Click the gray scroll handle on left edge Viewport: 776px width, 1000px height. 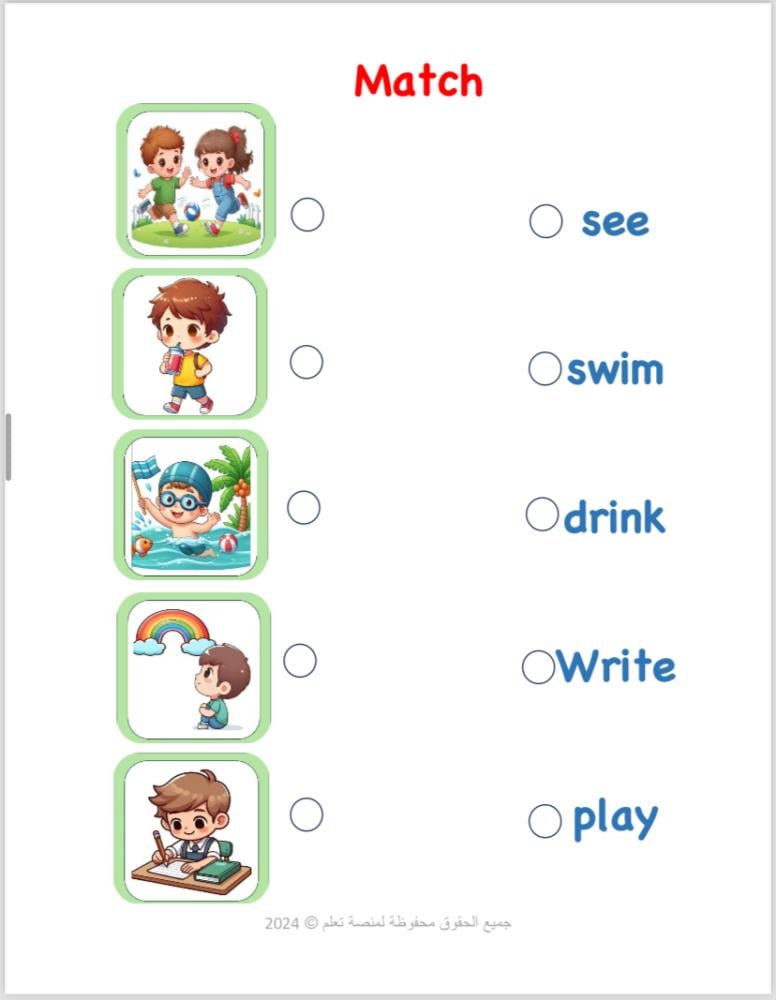(x=8, y=446)
